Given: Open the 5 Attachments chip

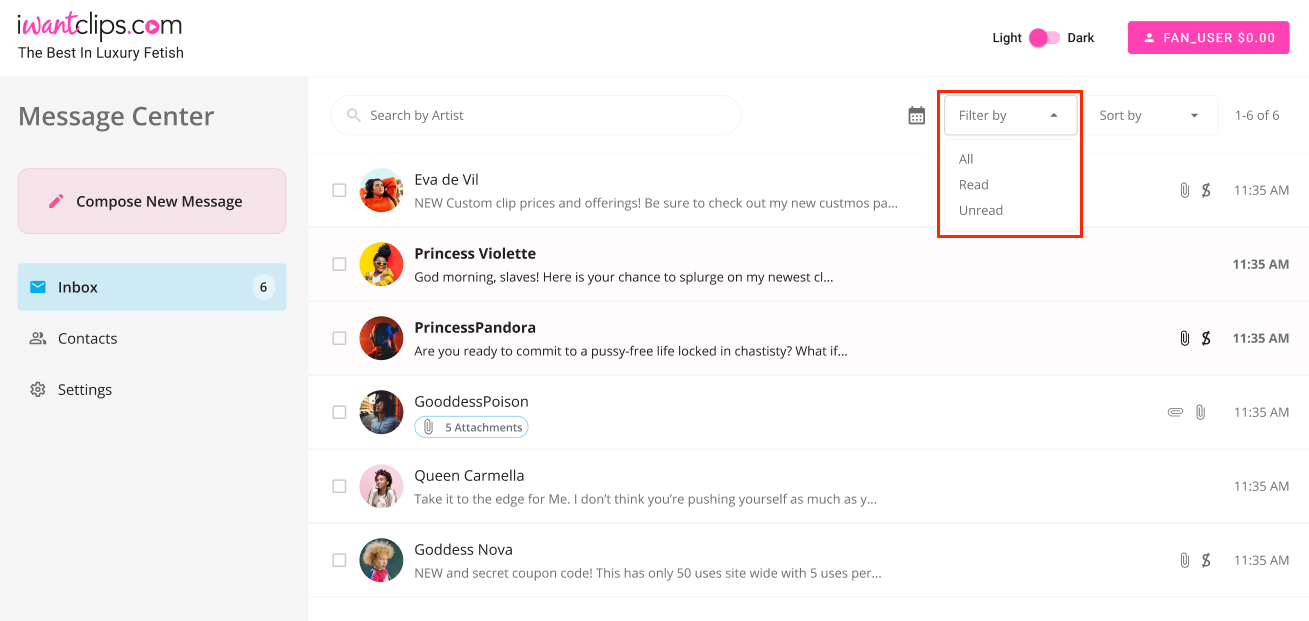Looking at the screenshot, I should (x=471, y=427).
